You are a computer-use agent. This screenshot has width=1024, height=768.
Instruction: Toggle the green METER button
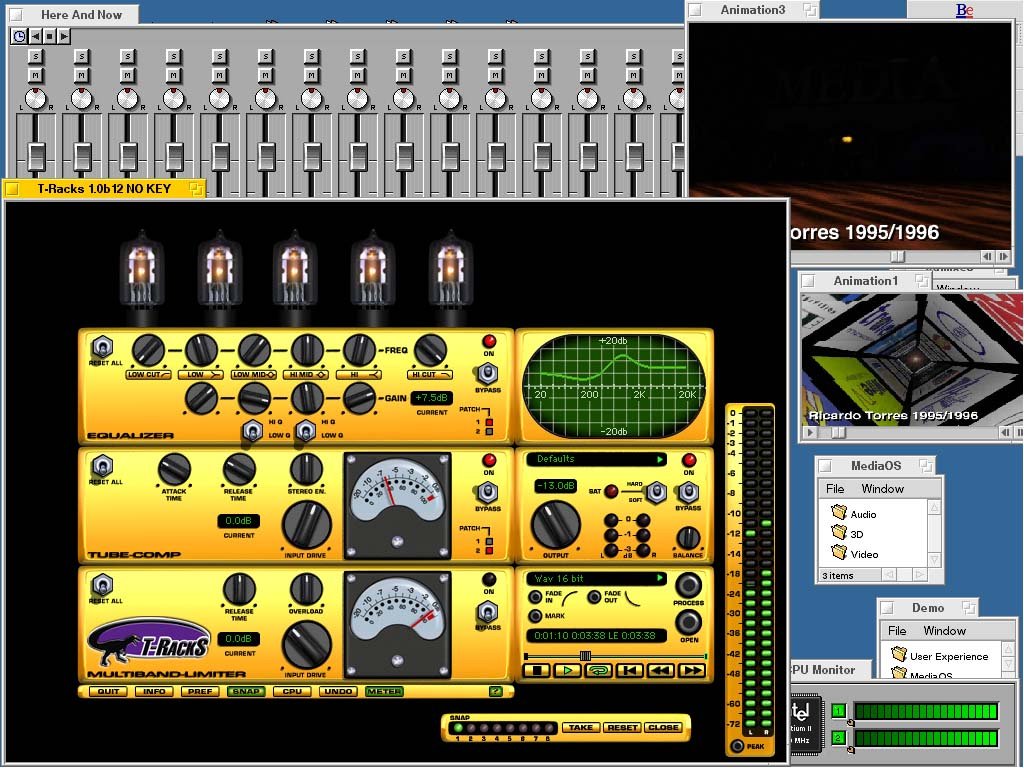[384, 691]
